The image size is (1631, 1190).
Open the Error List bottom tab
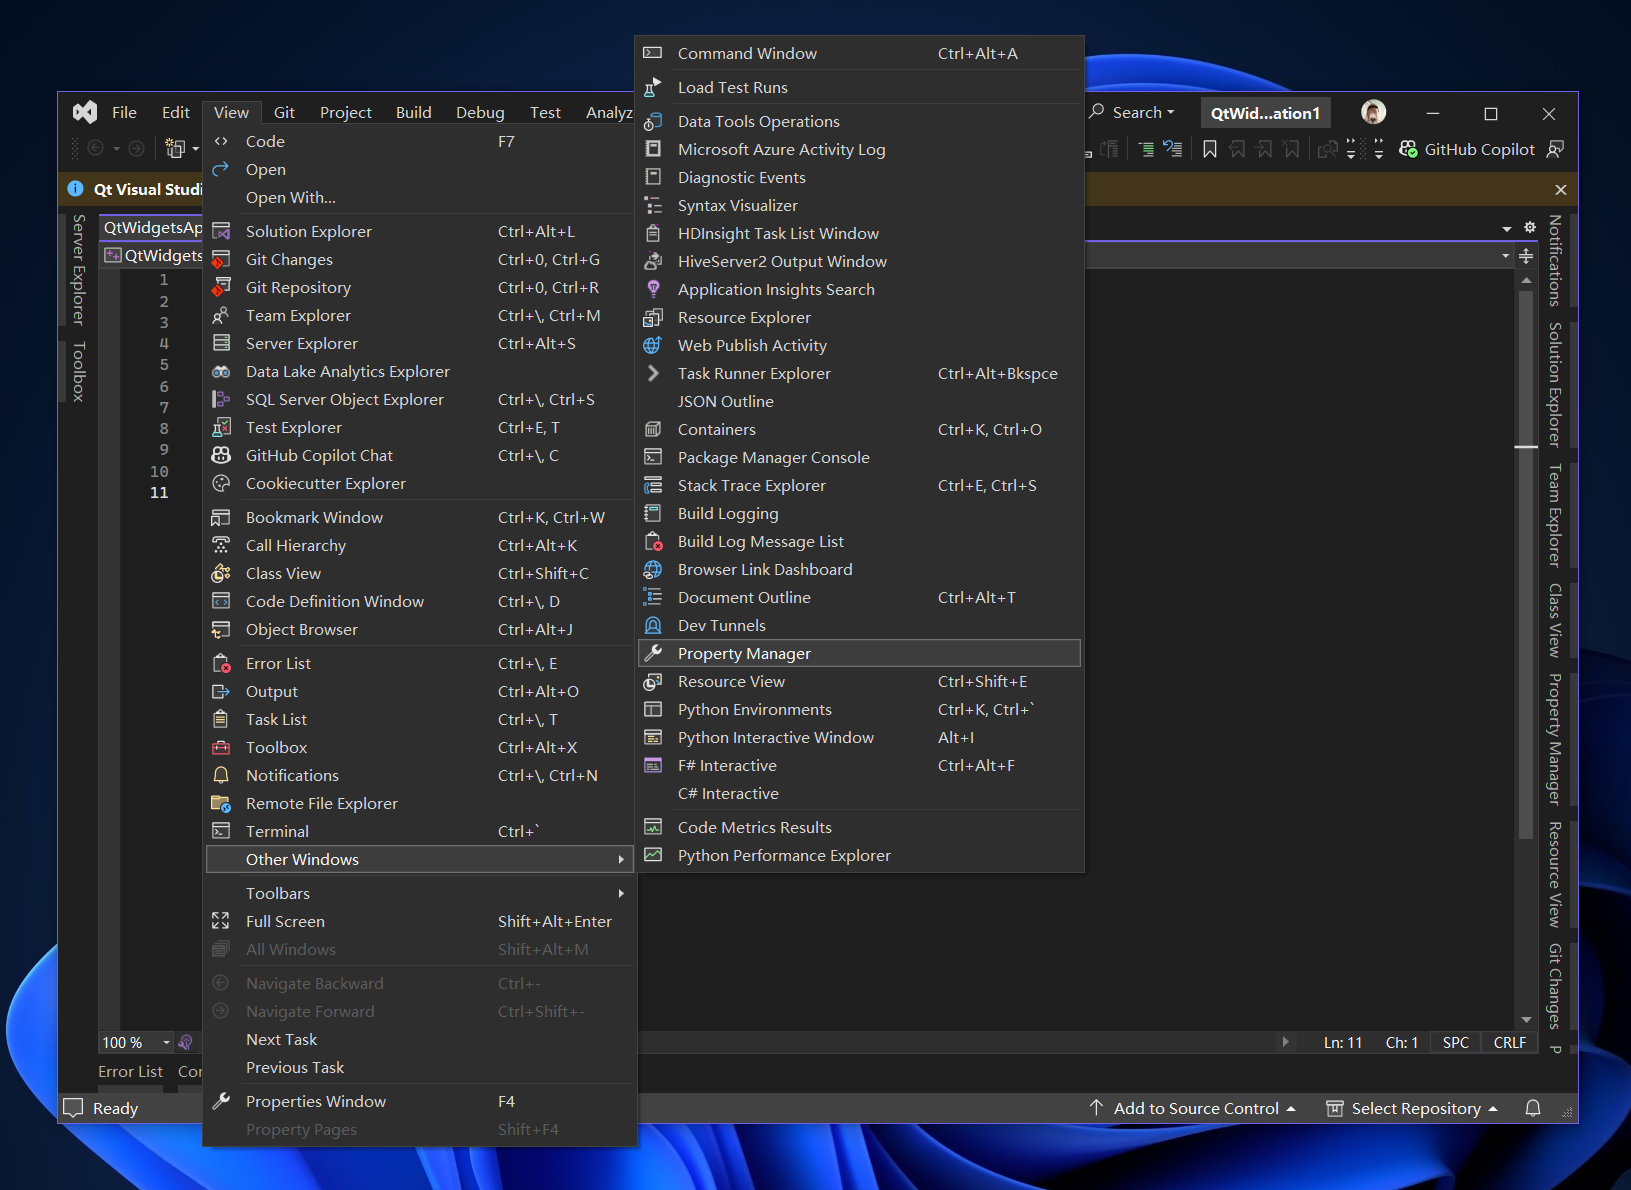point(130,1071)
